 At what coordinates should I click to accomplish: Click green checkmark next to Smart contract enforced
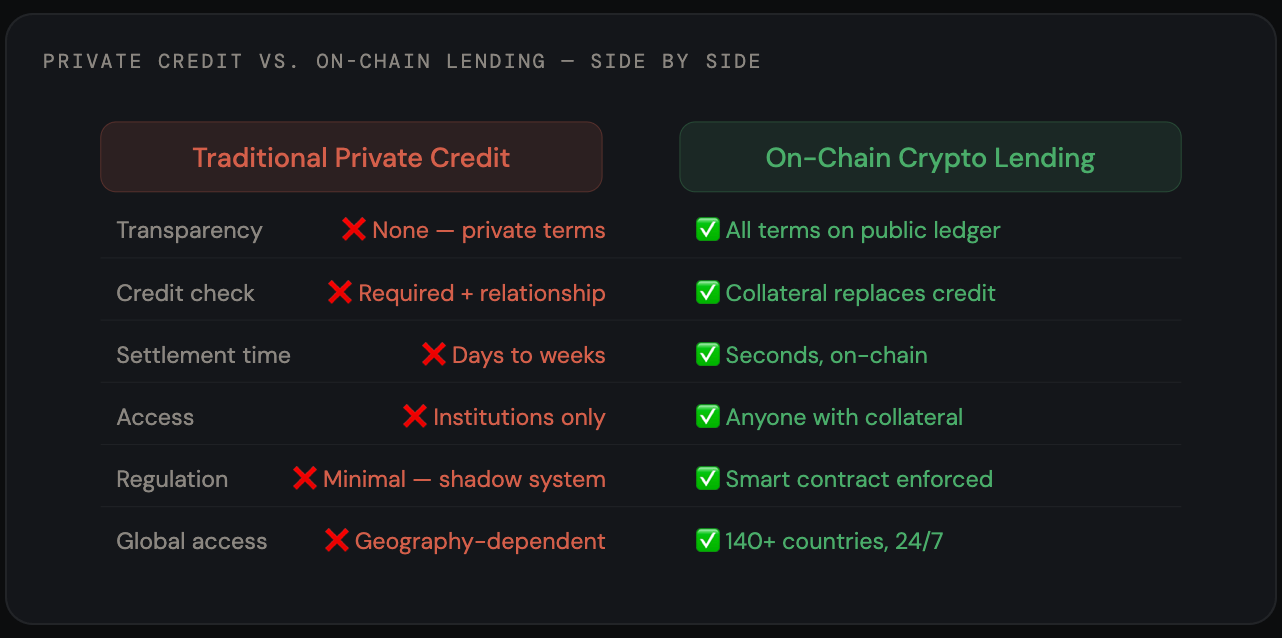(708, 478)
